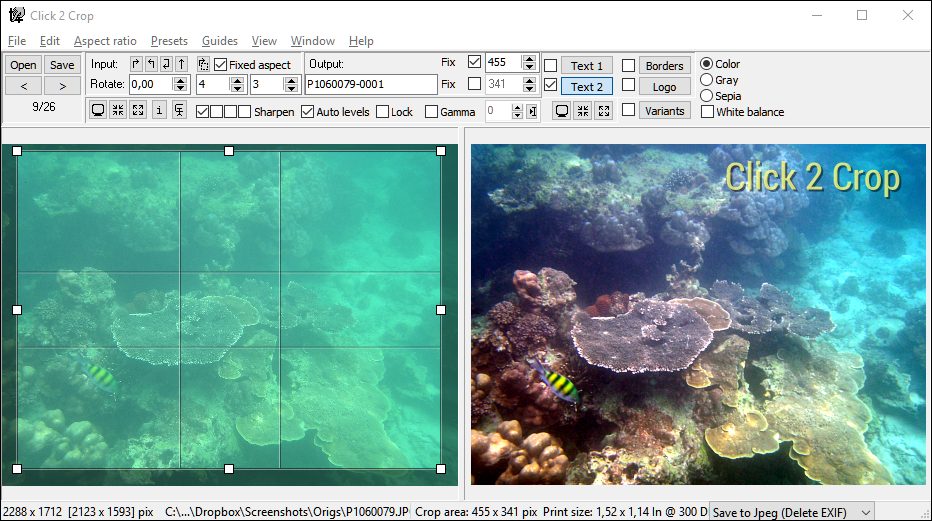Click the output width 455 spinner arrows

(529, 62)
